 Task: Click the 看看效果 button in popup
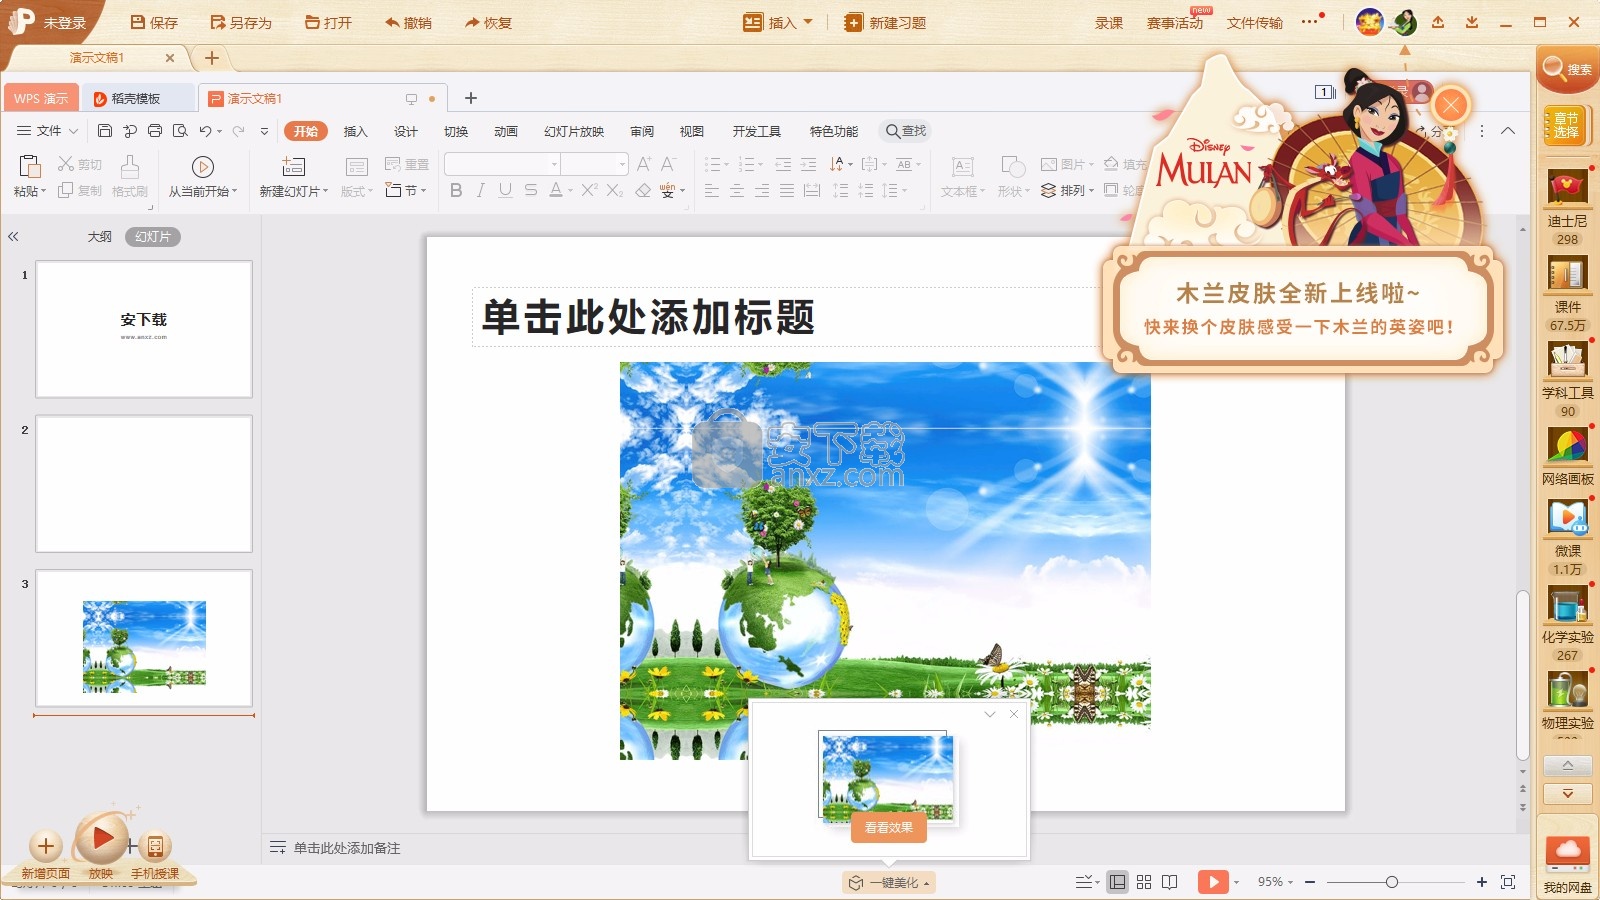click(x=889, y=827)
